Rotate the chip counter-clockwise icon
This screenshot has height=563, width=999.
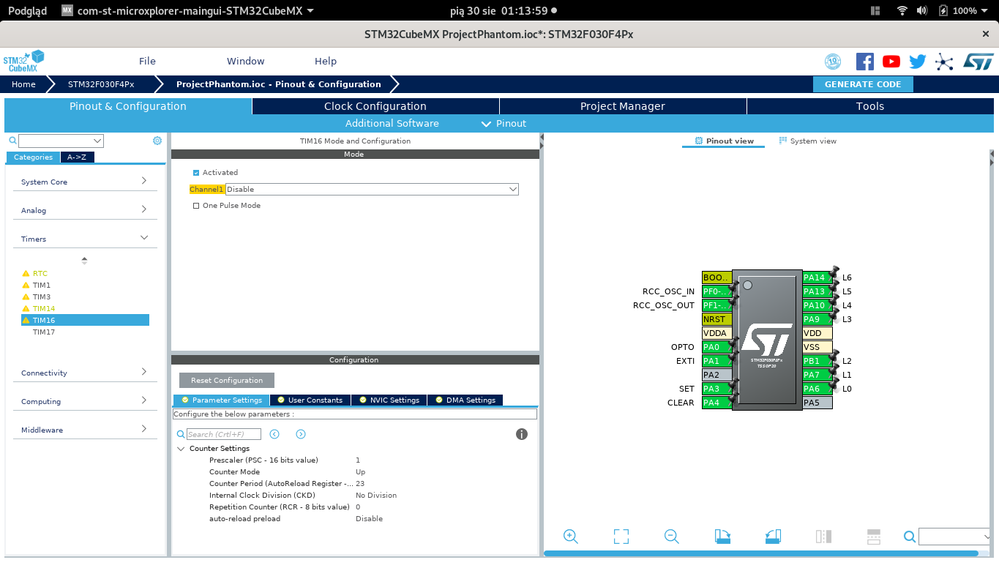tap(773, 536)
